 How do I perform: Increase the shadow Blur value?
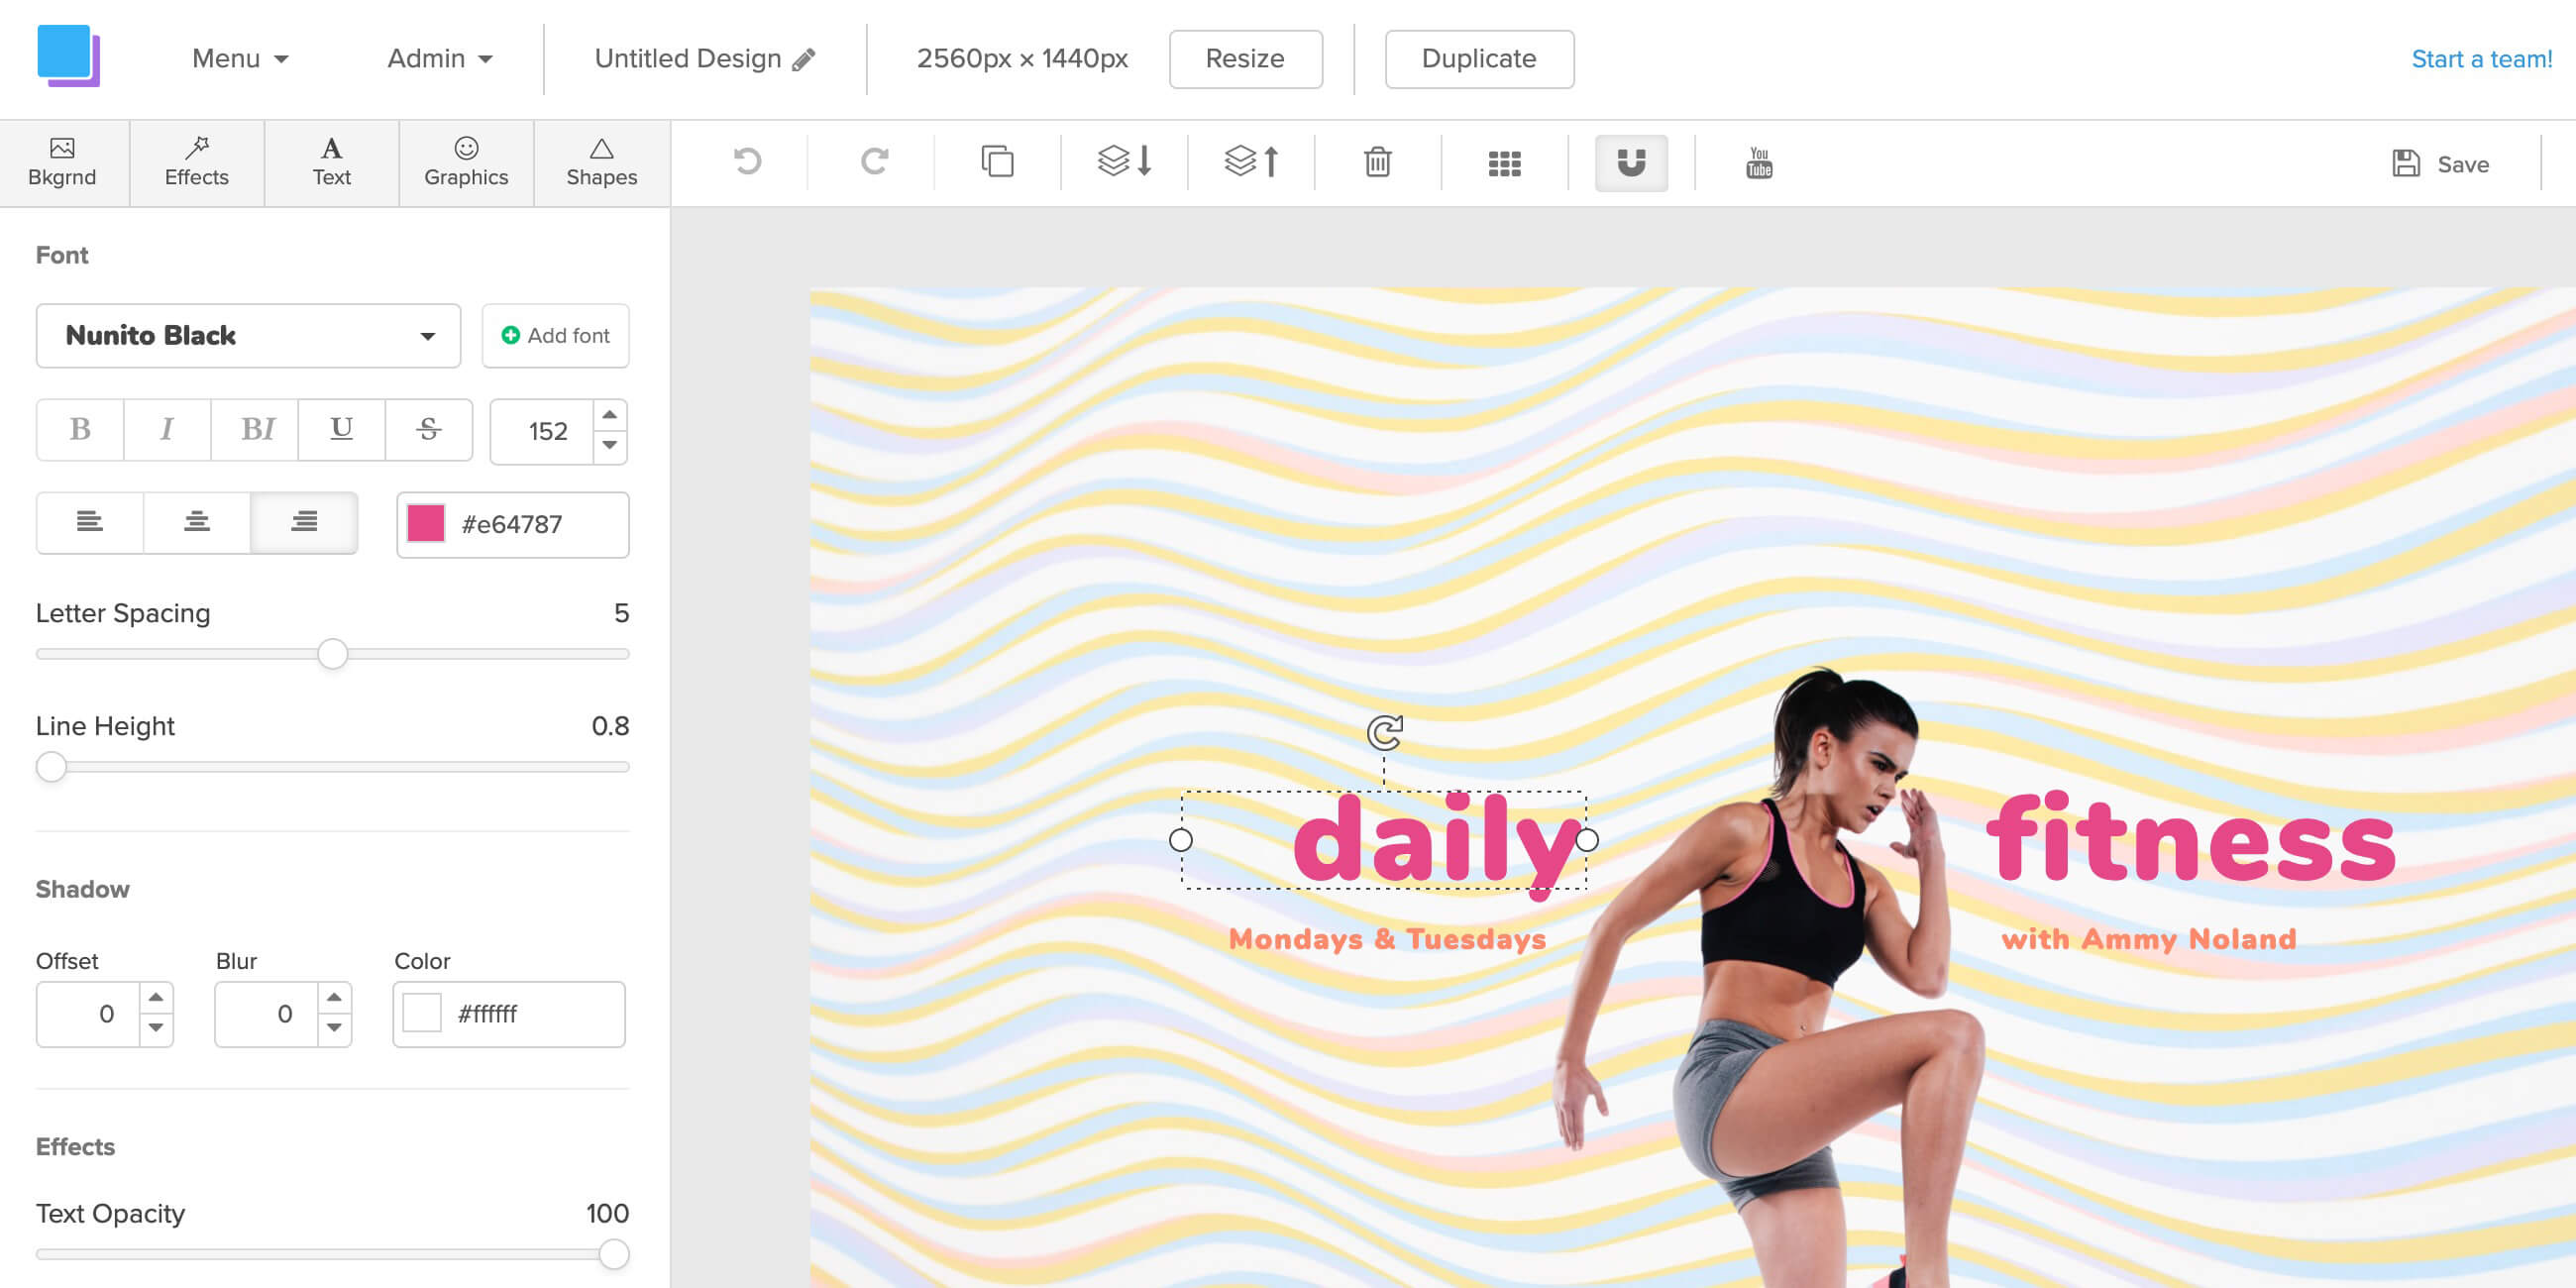[334, 998]
